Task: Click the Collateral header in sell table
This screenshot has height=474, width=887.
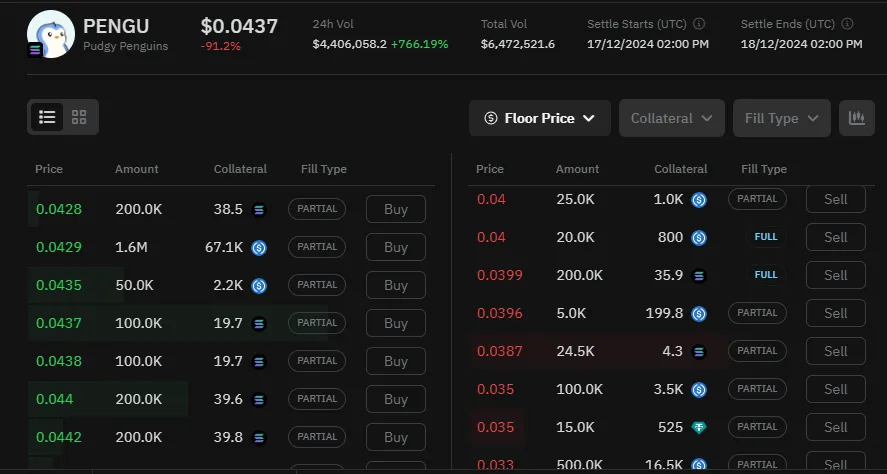Action: (x=681, y=169)
